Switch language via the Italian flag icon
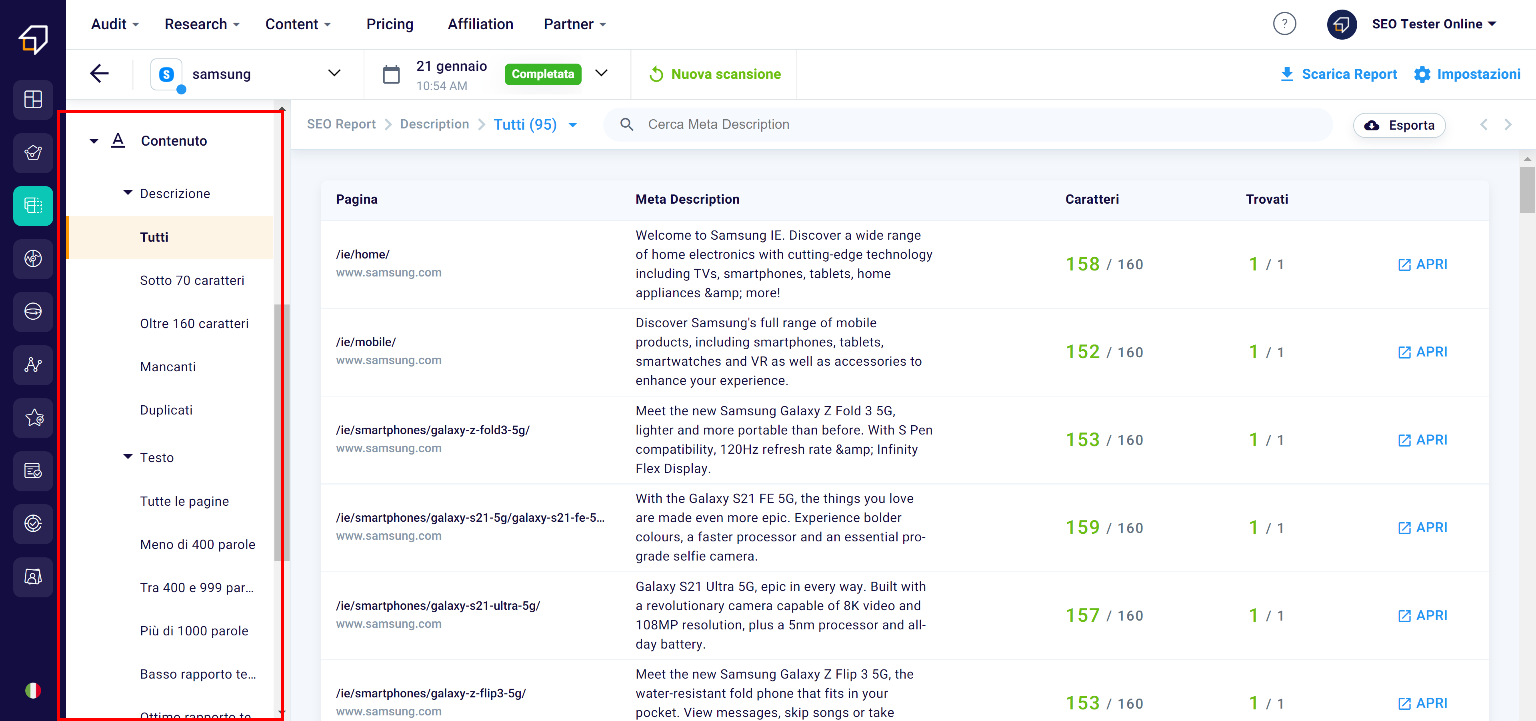 [32, 690]
